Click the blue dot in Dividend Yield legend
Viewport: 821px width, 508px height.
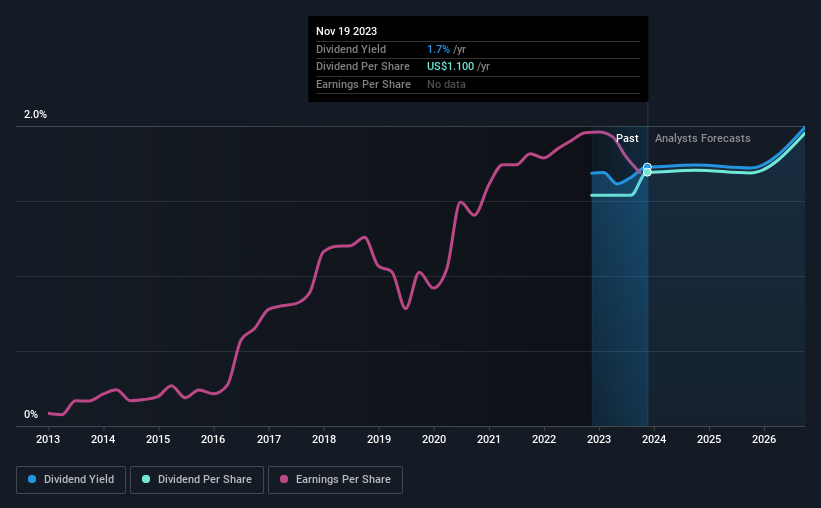[x=32, y=479]
